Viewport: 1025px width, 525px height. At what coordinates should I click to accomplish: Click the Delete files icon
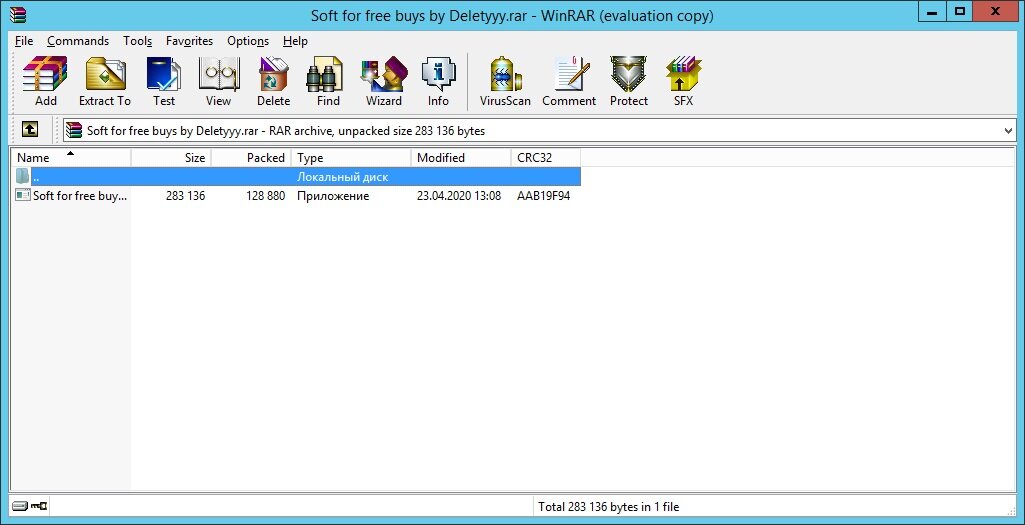pyautogui.click(x=273, y=81)
